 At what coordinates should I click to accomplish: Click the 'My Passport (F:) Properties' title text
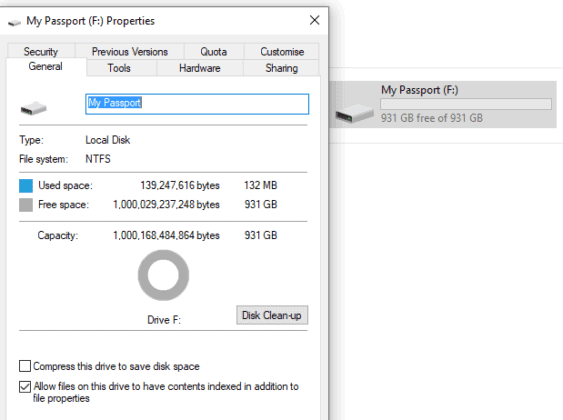point(90,21)
